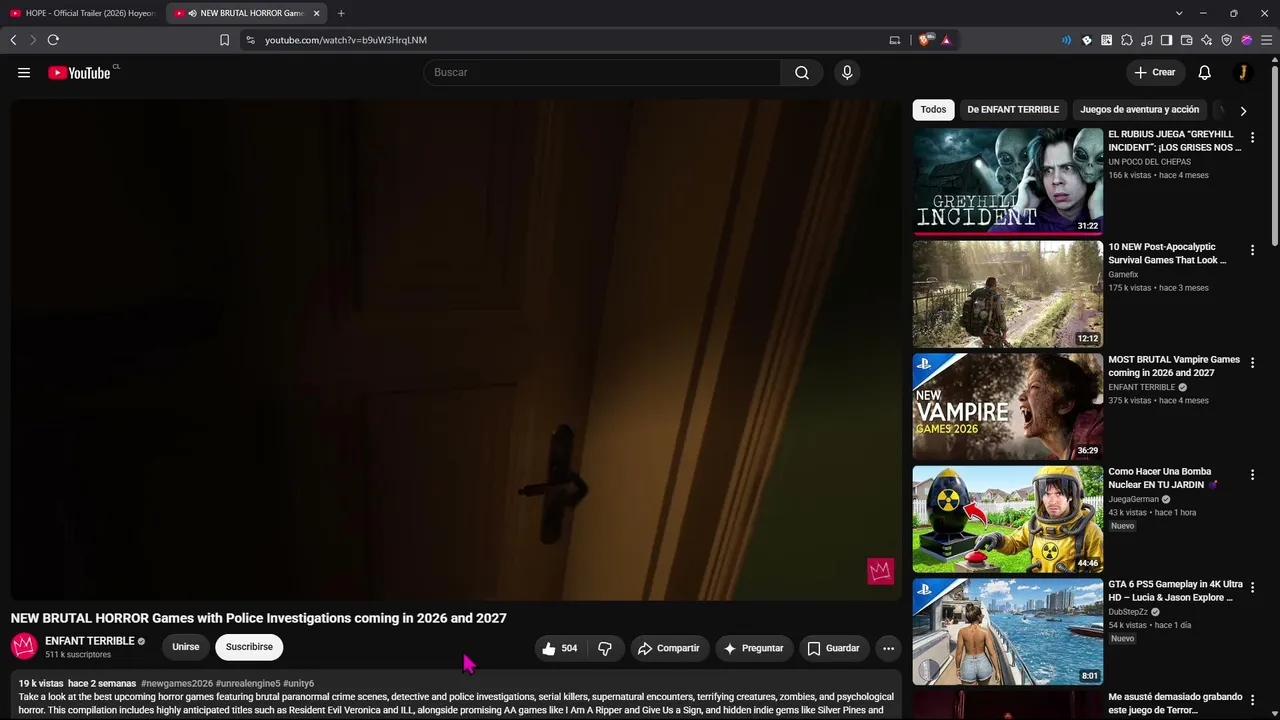Open a new browser tab
Screen dimensions: 1280x720
(341, 13)
